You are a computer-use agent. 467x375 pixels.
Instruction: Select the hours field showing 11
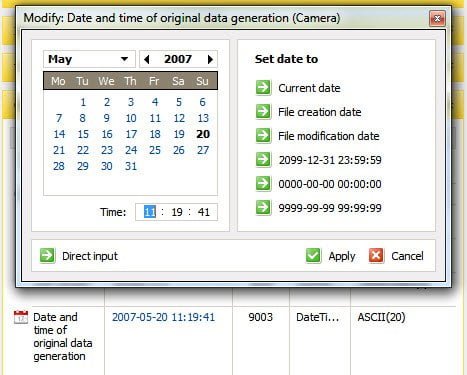tap(150, 212)
